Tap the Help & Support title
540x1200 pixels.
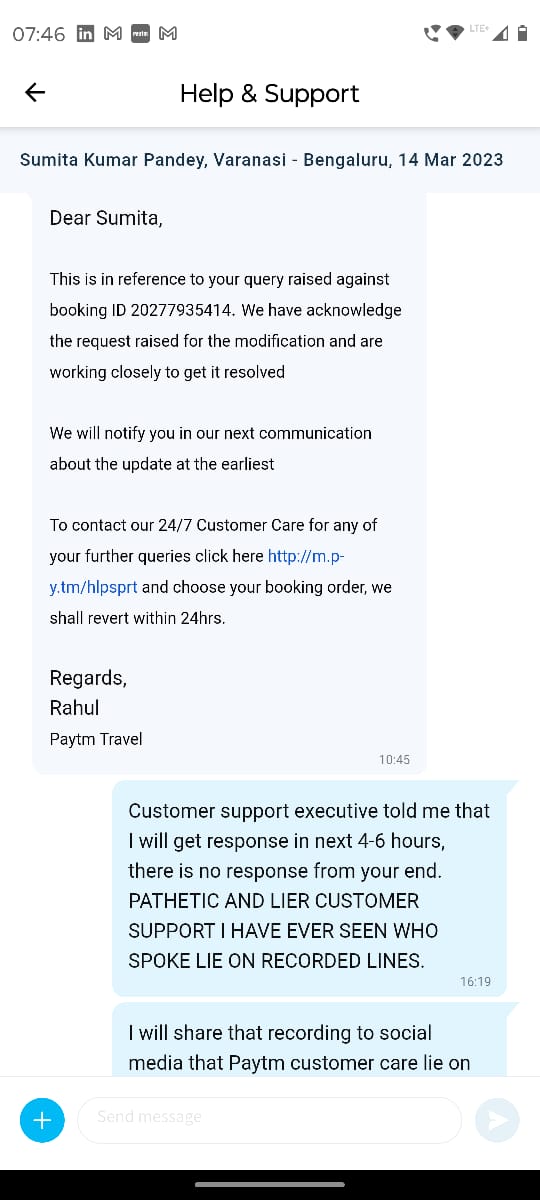tap(270, 93)
